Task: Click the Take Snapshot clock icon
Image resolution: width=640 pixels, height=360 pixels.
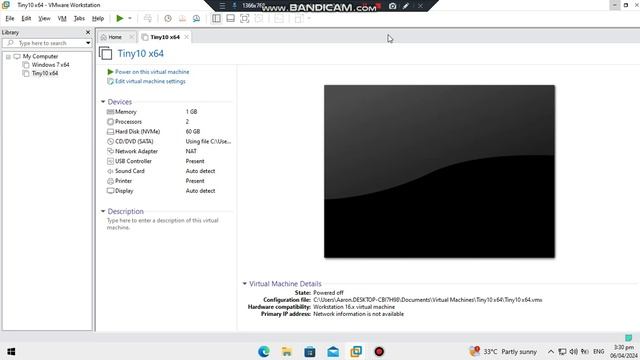Action: click(x=168, y=18)
